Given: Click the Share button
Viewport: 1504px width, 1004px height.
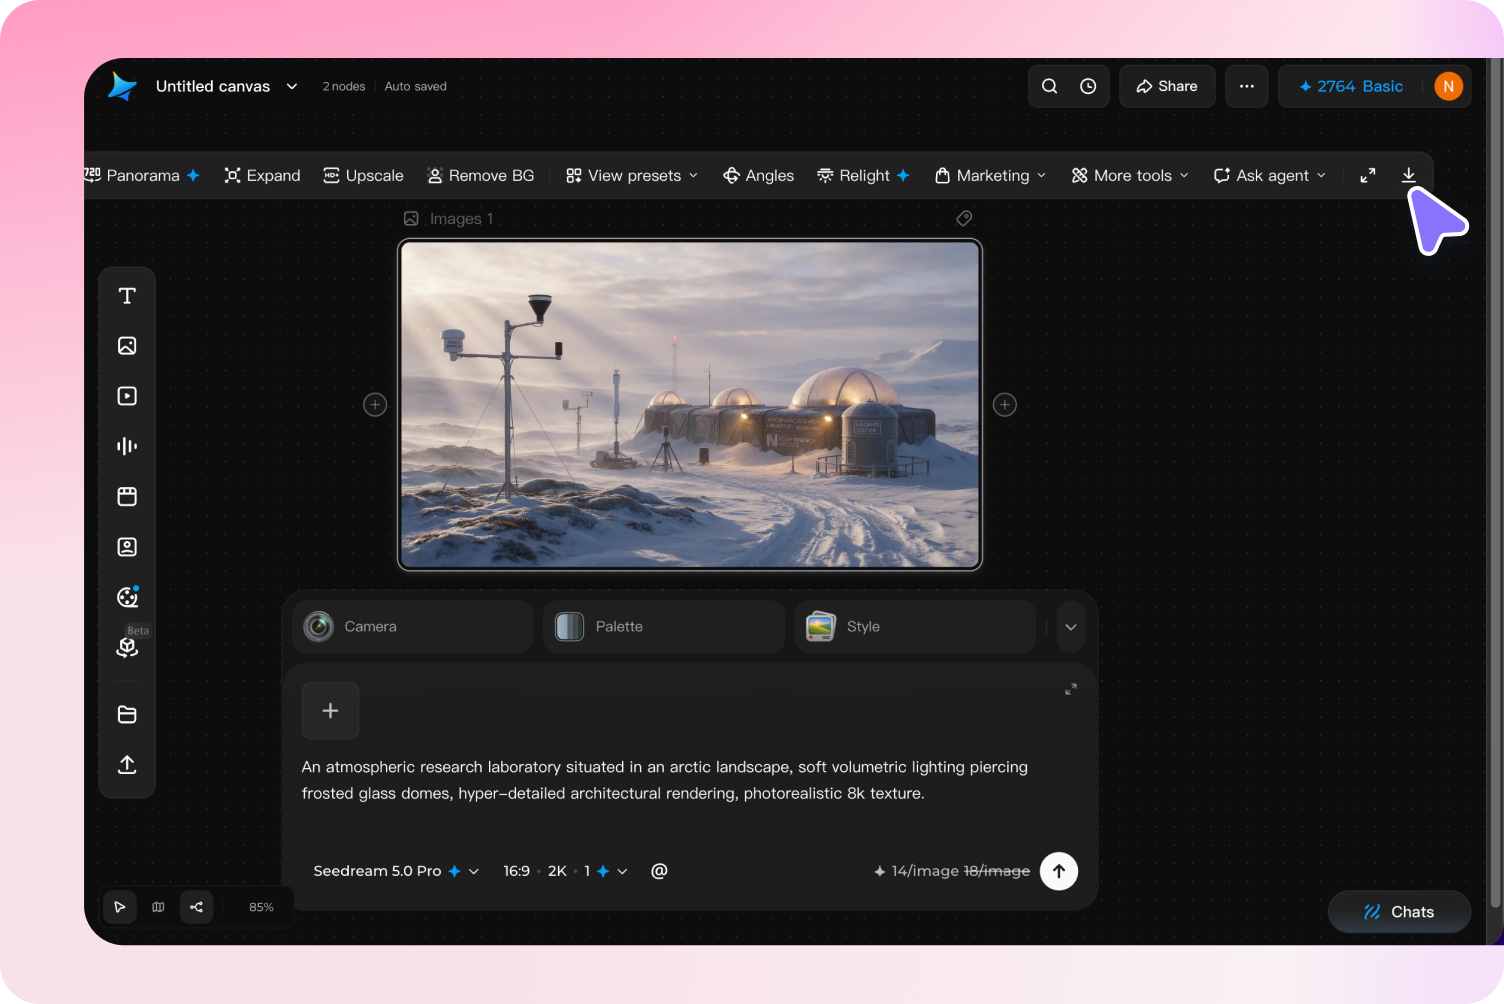Looking at the screenshot, I should (1167, 86).
